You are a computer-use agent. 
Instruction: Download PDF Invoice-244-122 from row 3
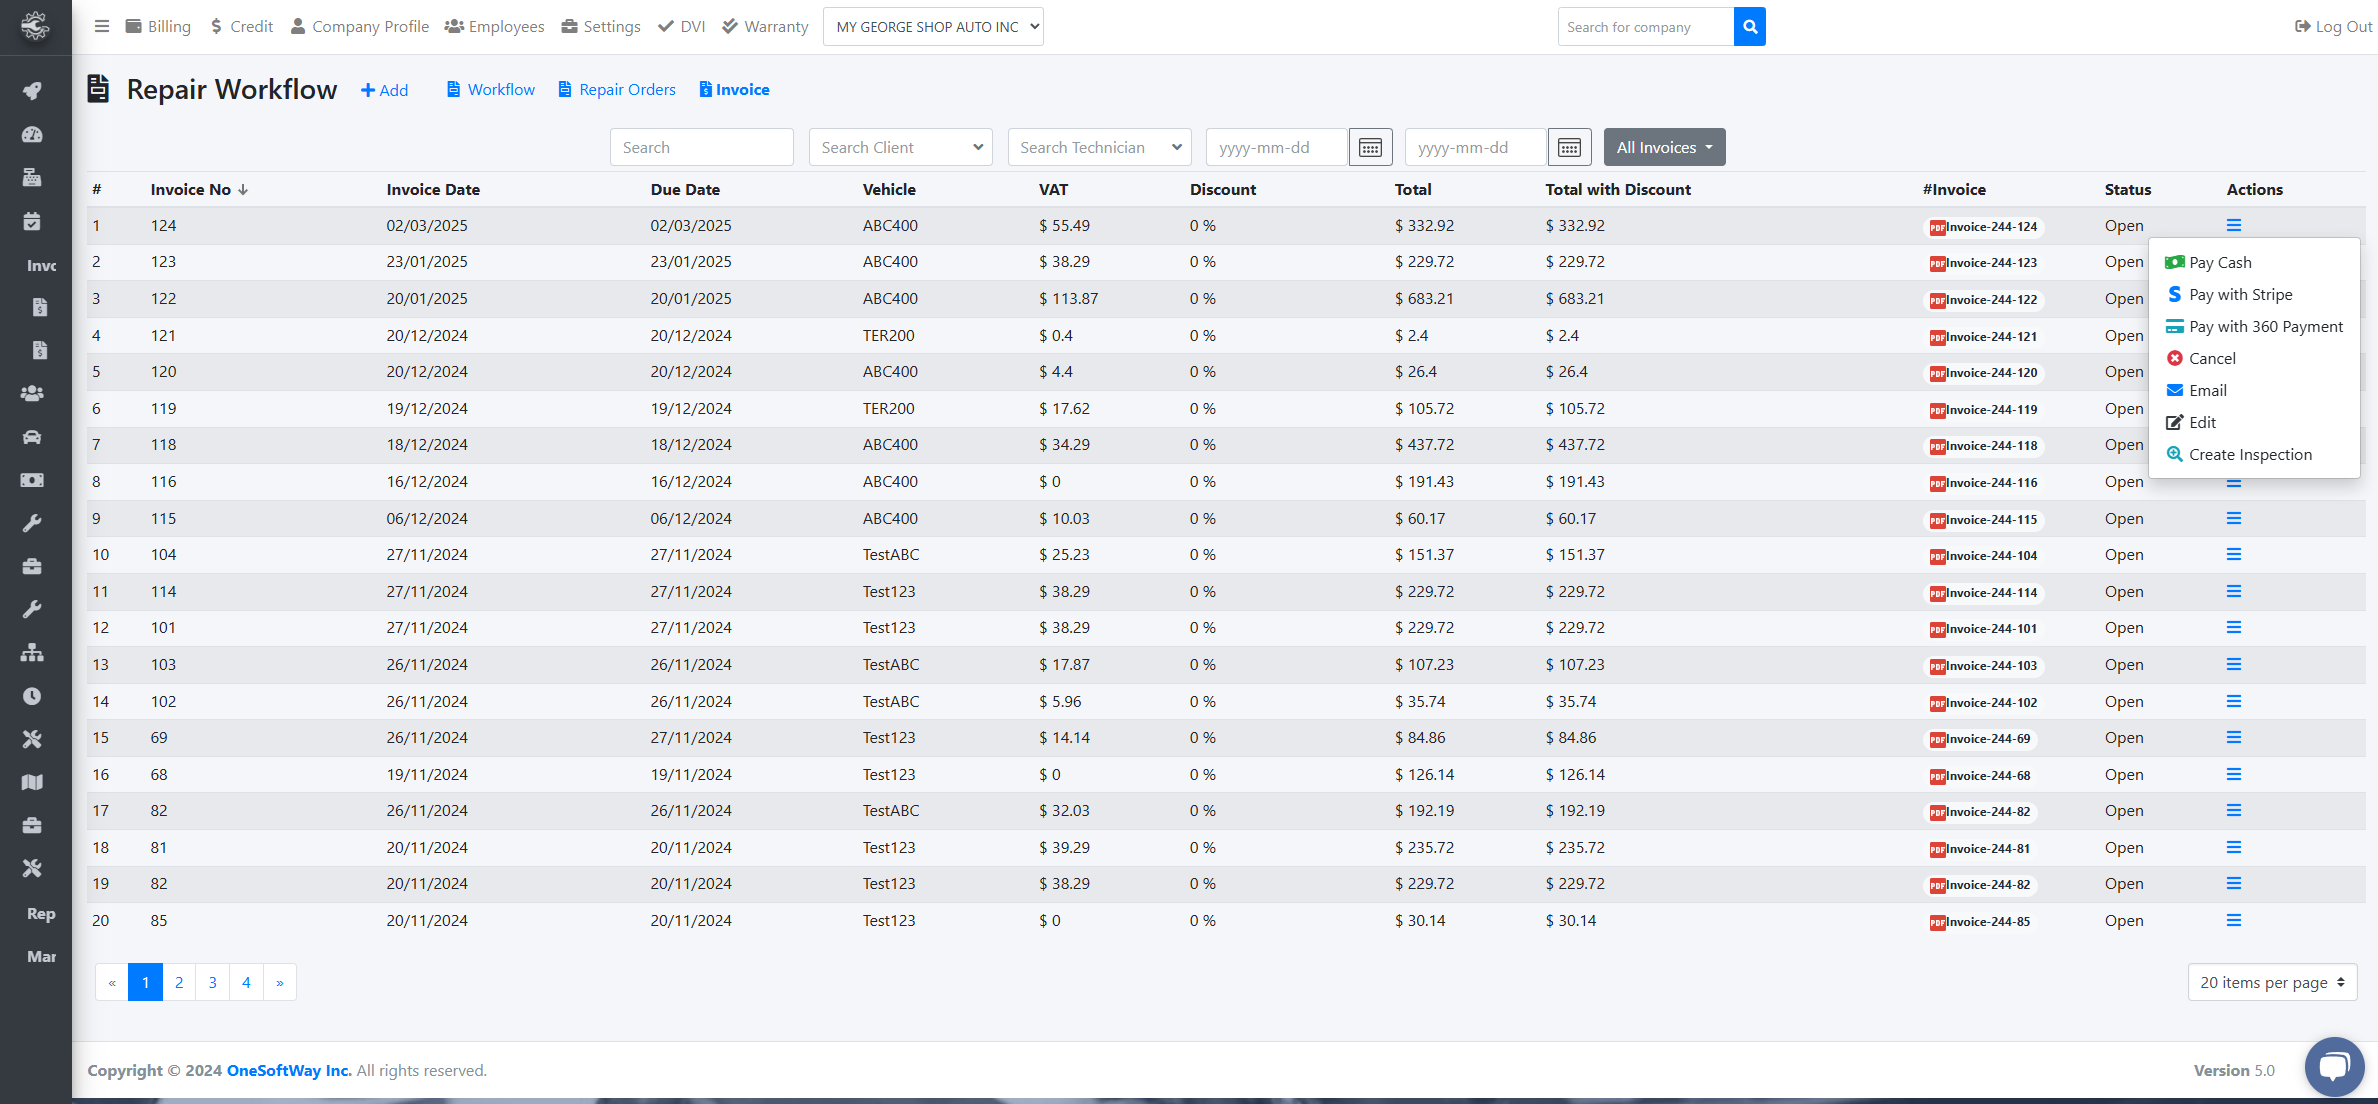(1983, 299)
